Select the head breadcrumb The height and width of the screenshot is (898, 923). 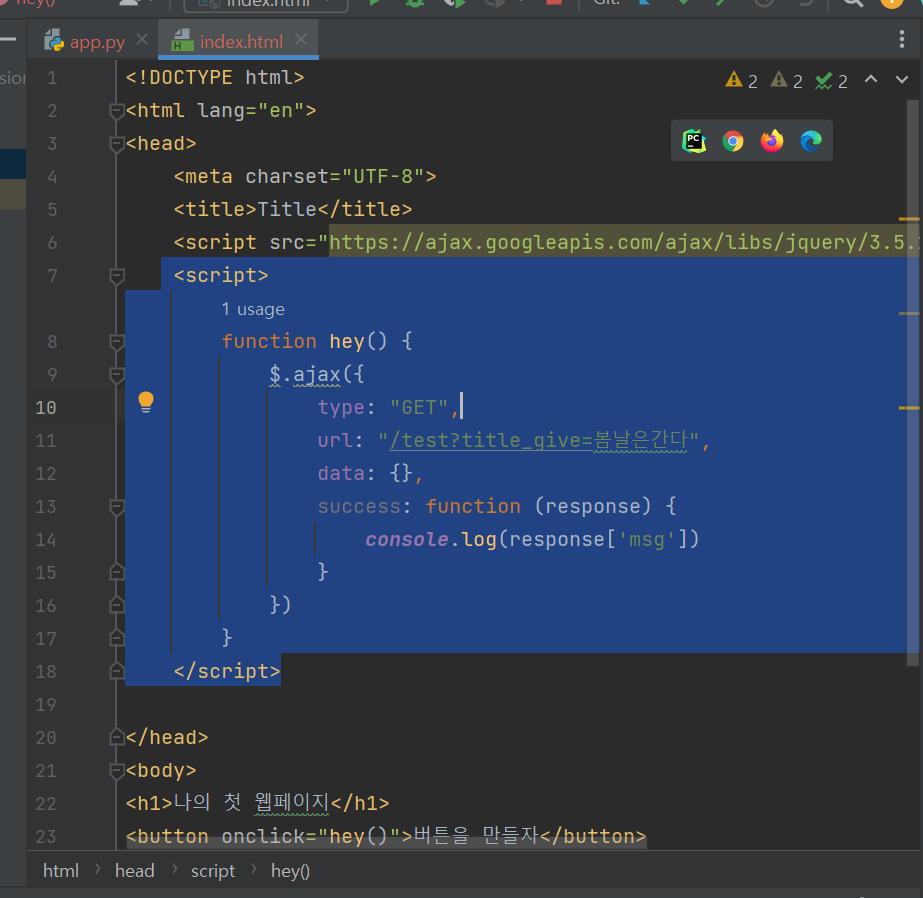pos(134,871)
